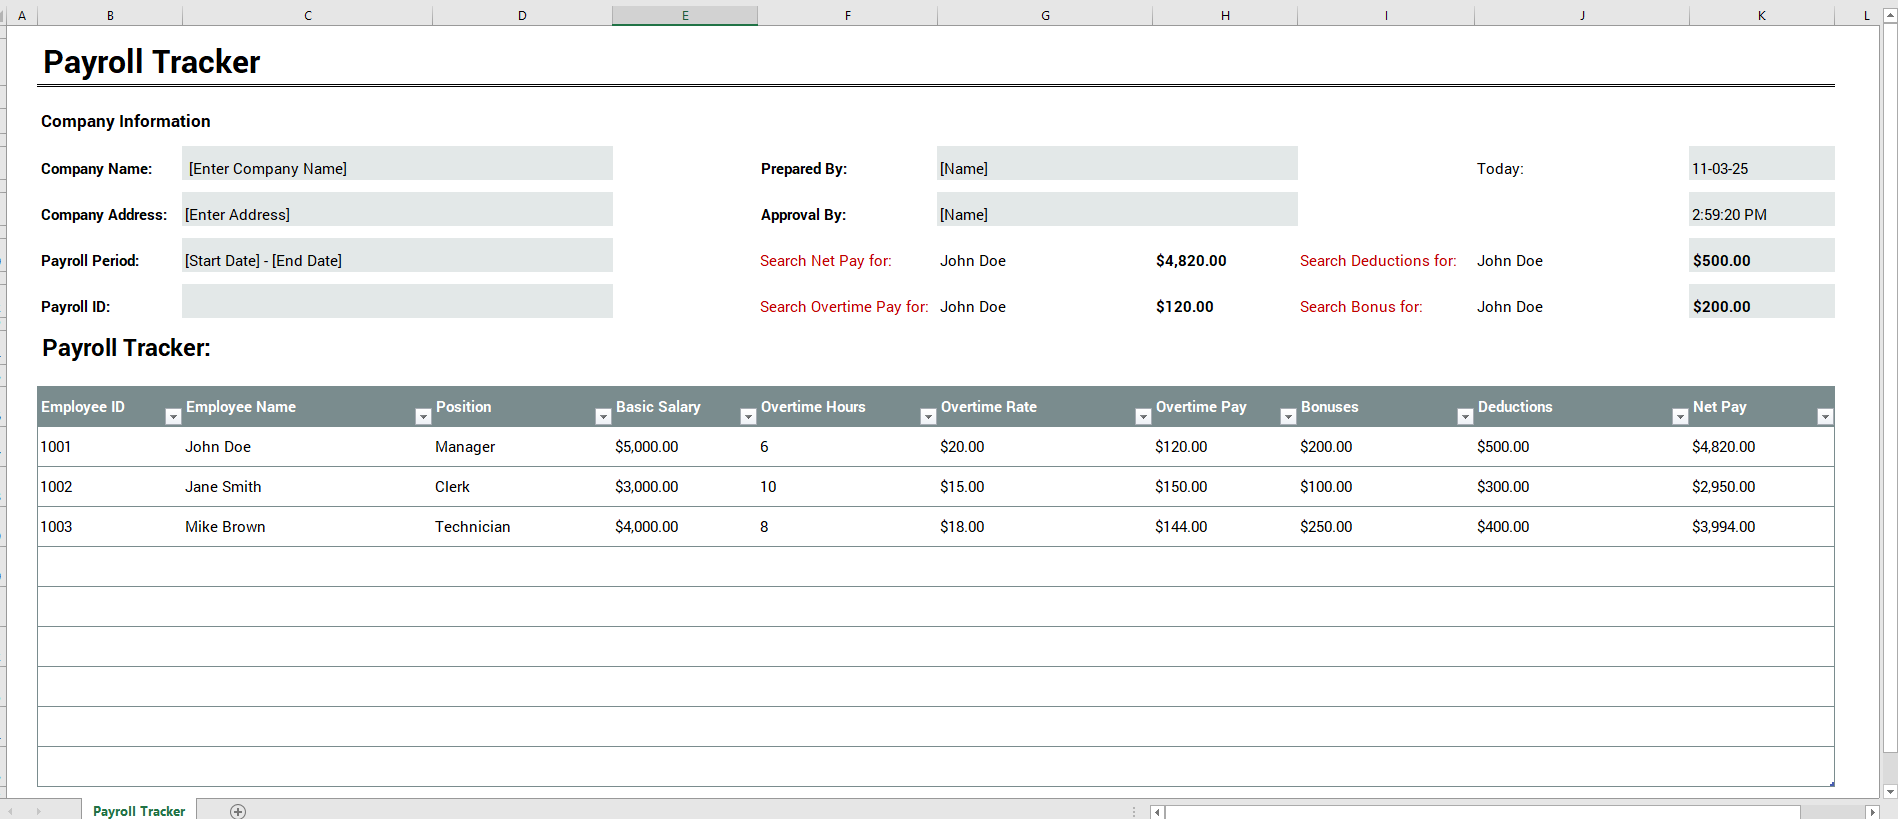Image resolution: width=1898 pixels, height=819 pixels.
Task: Select column D header
Action: coord(522,15)
